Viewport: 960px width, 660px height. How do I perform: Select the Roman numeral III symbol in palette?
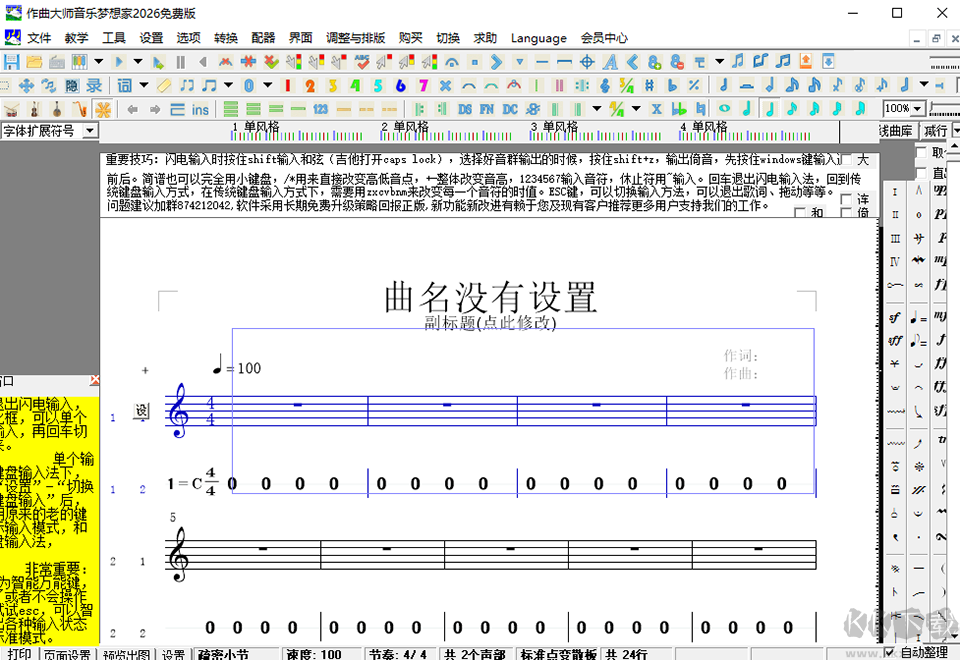895,239
